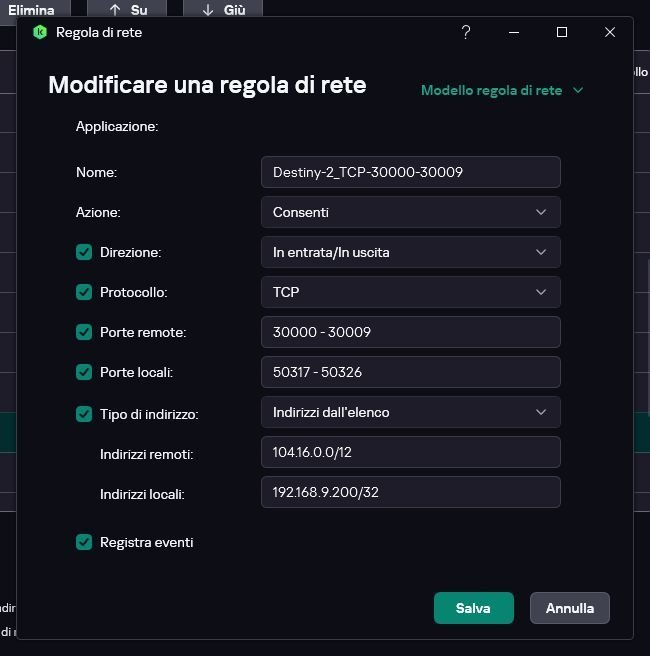
Task: Expand the Direzione dropdown
Action: 410,252
